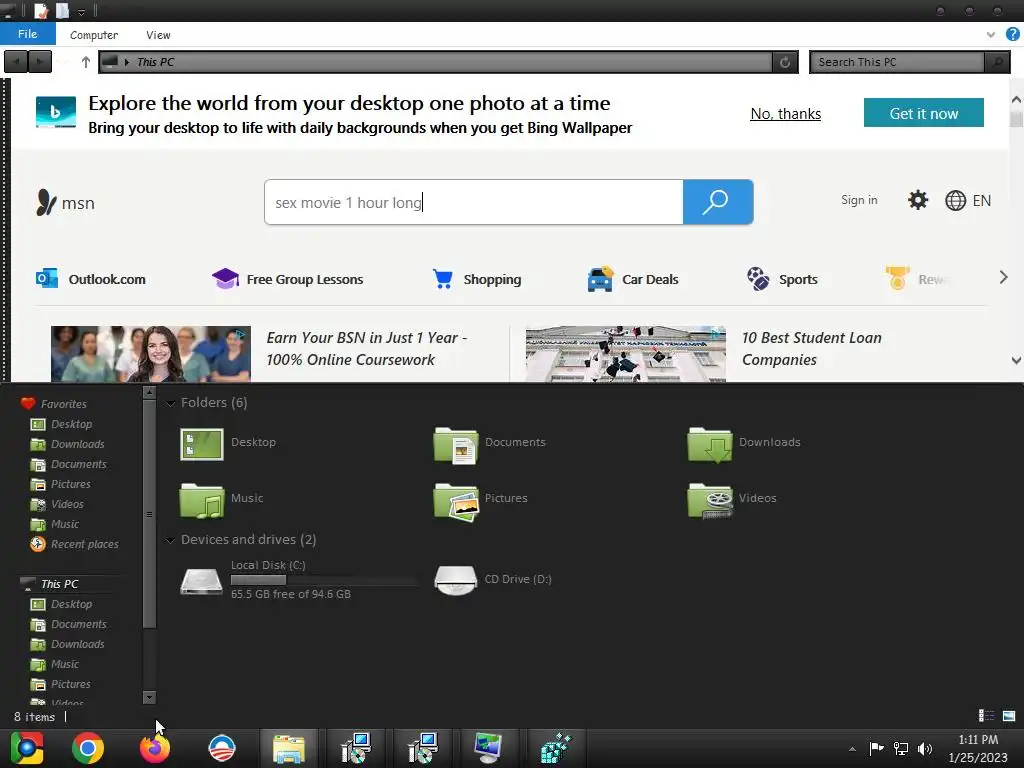Screen dimensions: 1024x768
Task: Click navigation pane scrollbar down arrow
Action: [x=149, y=697]
